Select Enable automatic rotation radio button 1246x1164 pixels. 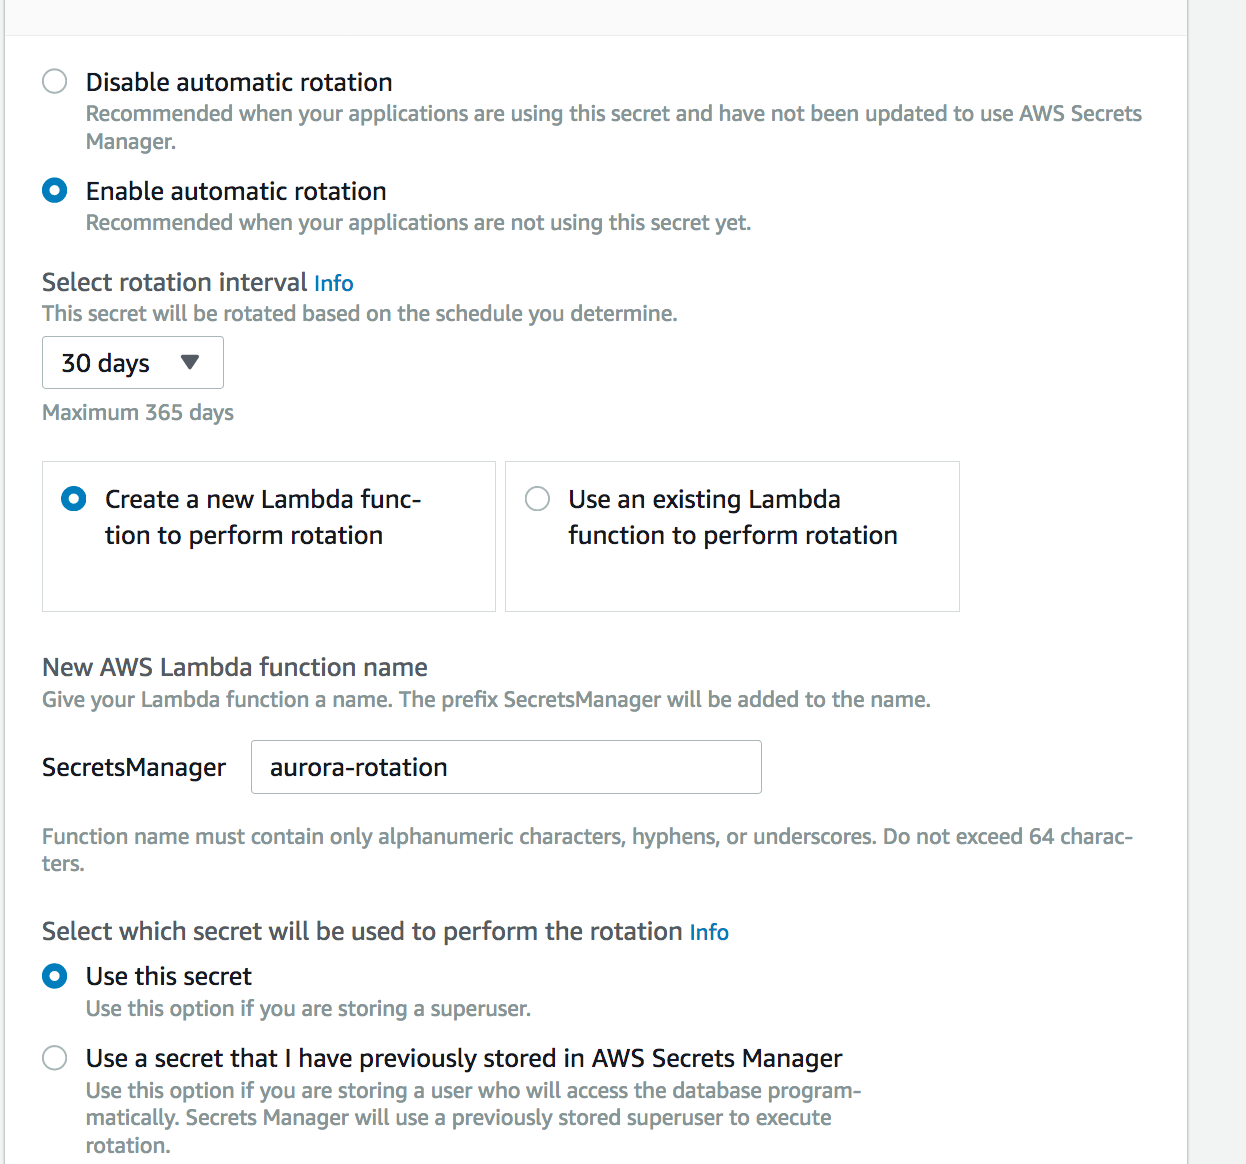(55, 190)
